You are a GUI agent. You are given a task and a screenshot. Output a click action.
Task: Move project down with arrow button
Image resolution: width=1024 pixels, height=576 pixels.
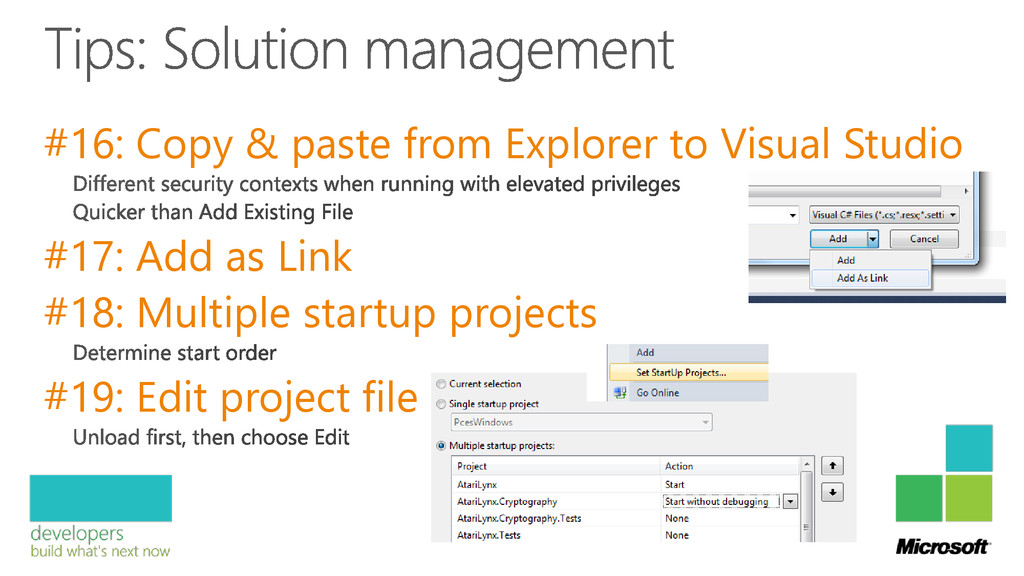point(833,492)
